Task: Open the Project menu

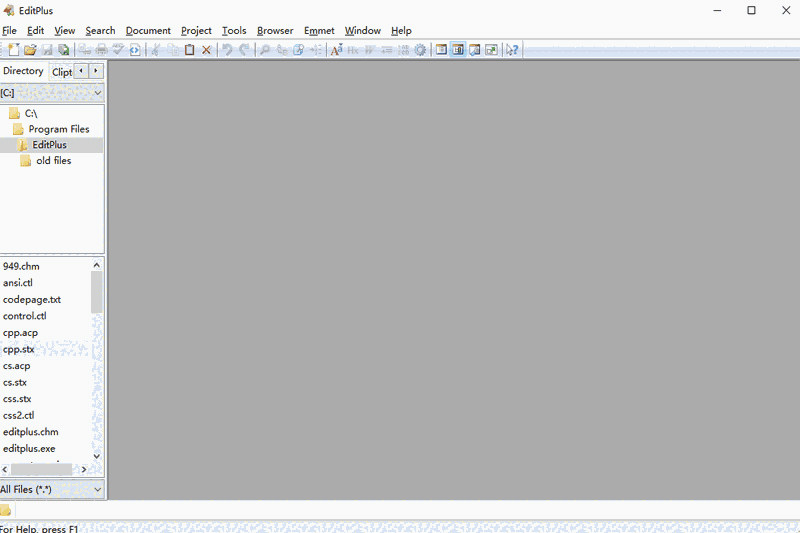Action: tap(196, 31)
